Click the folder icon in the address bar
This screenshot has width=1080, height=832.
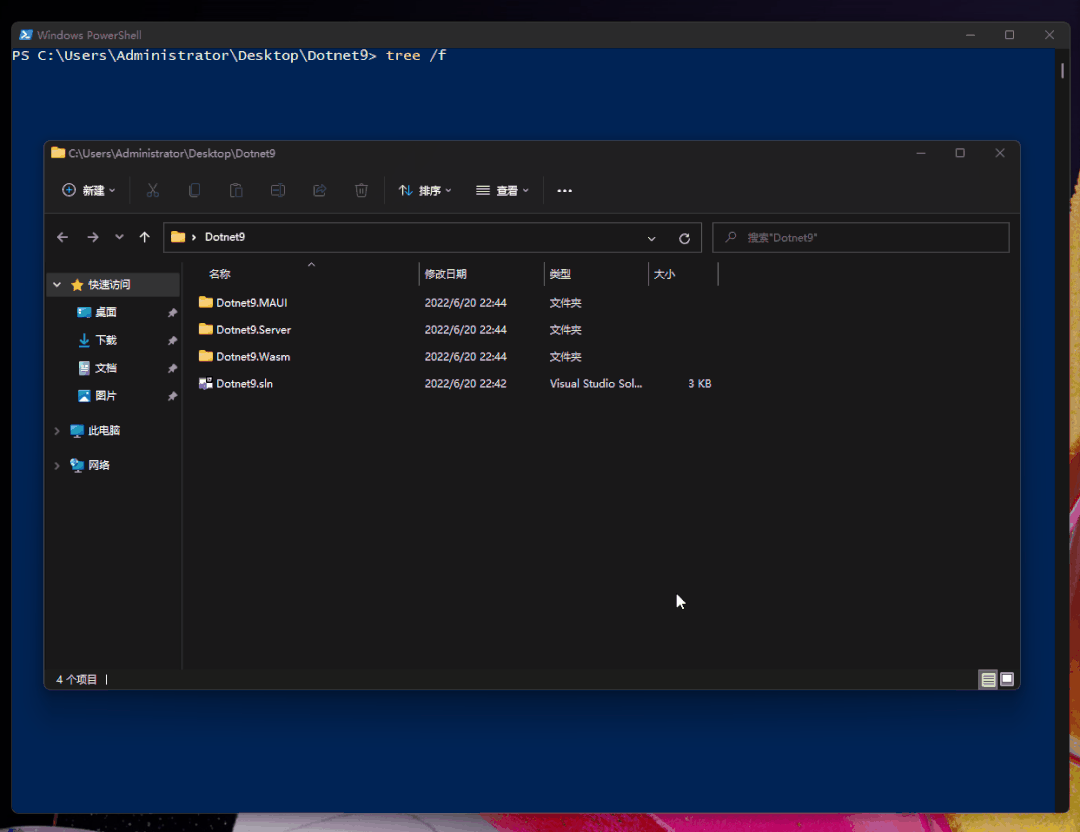[178, 237]
